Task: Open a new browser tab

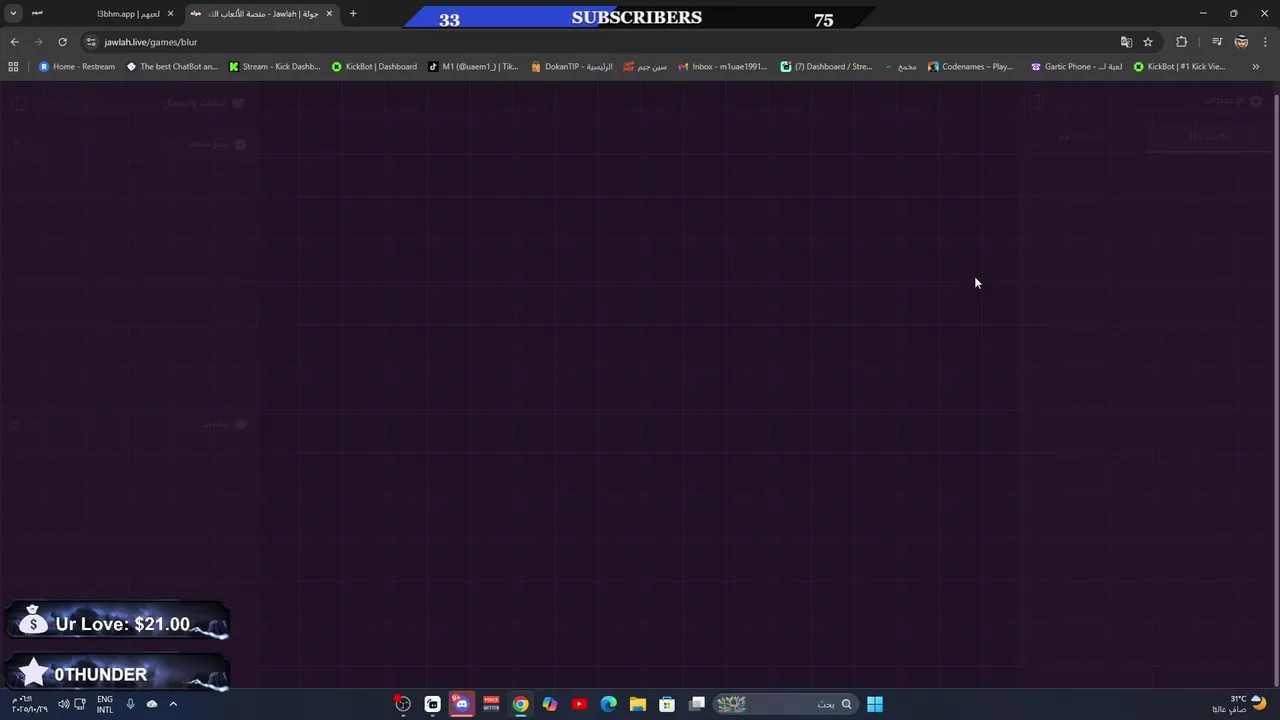Action: click(353, 14)
